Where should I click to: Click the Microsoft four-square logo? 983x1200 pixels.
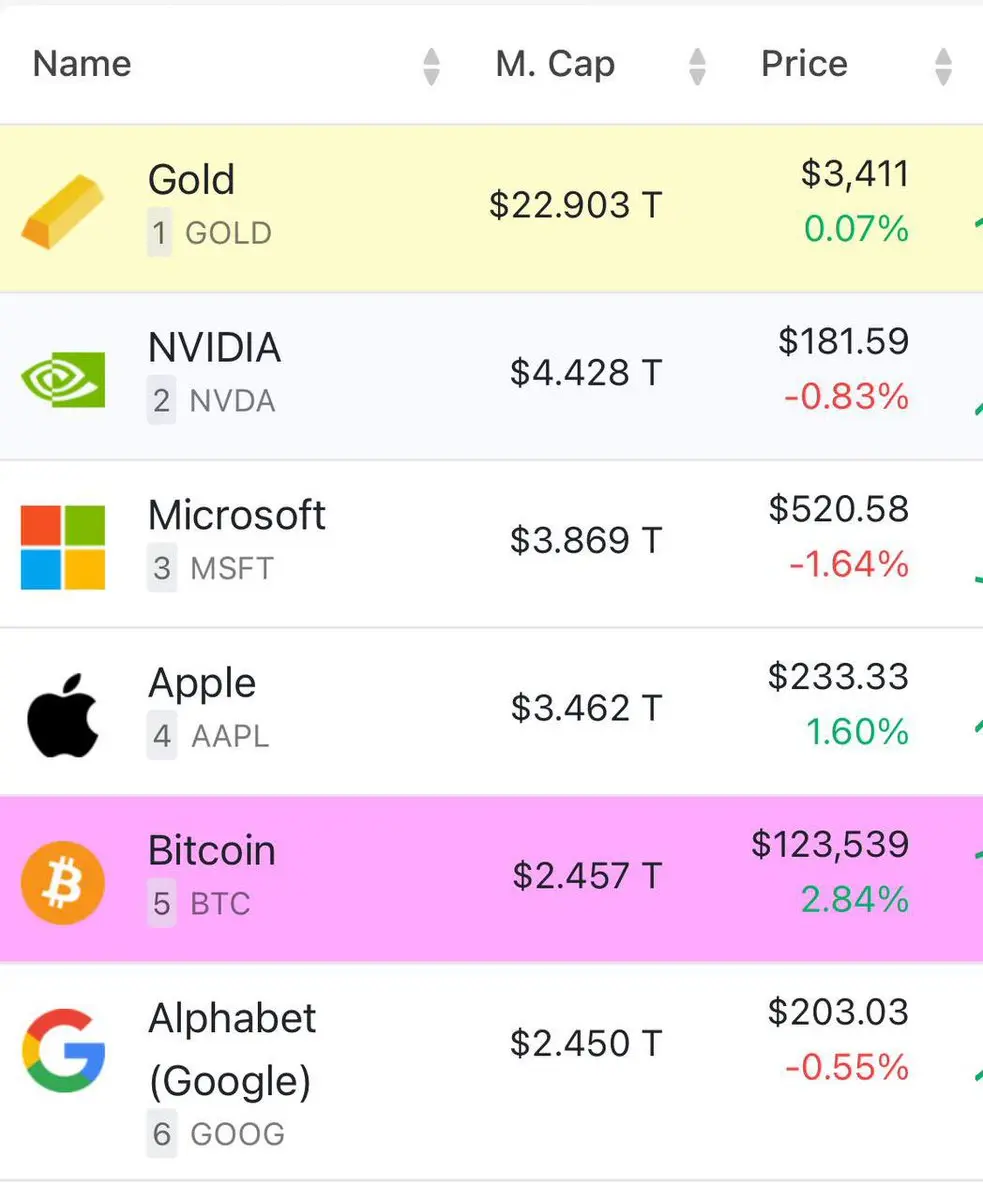click(62, 547)
